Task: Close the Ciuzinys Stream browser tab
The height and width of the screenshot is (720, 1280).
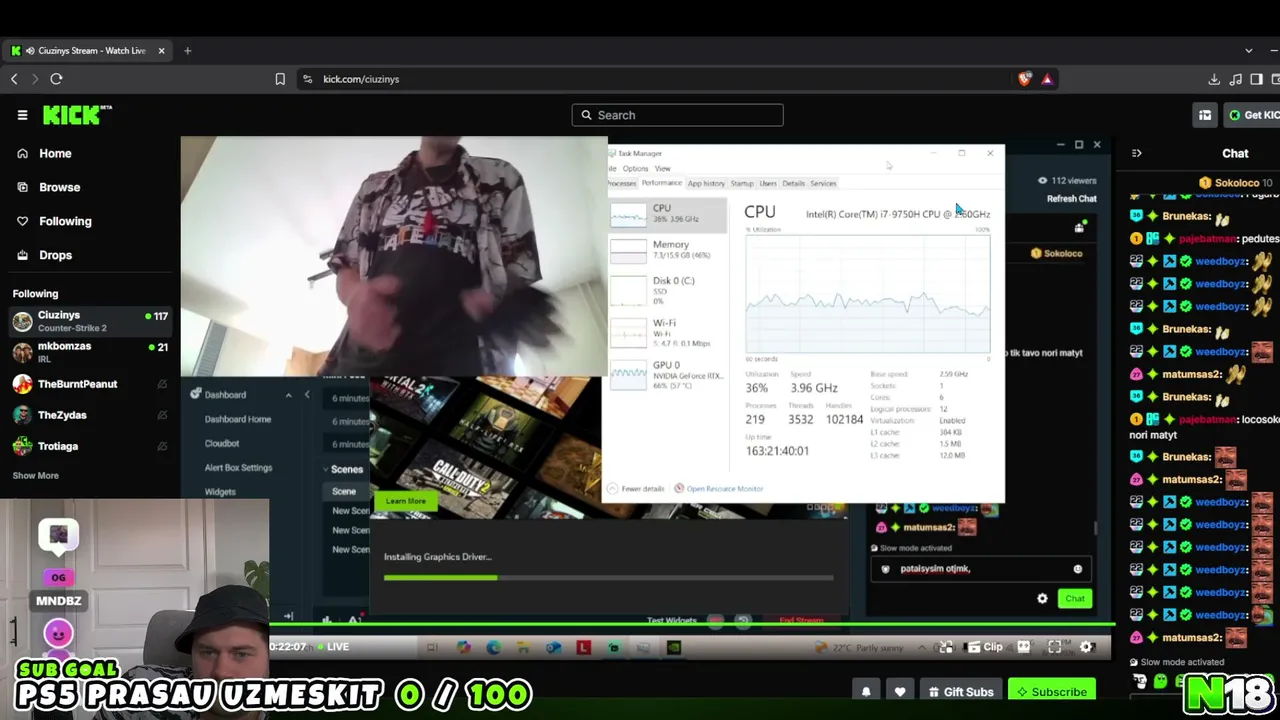Action: point(161,50)
